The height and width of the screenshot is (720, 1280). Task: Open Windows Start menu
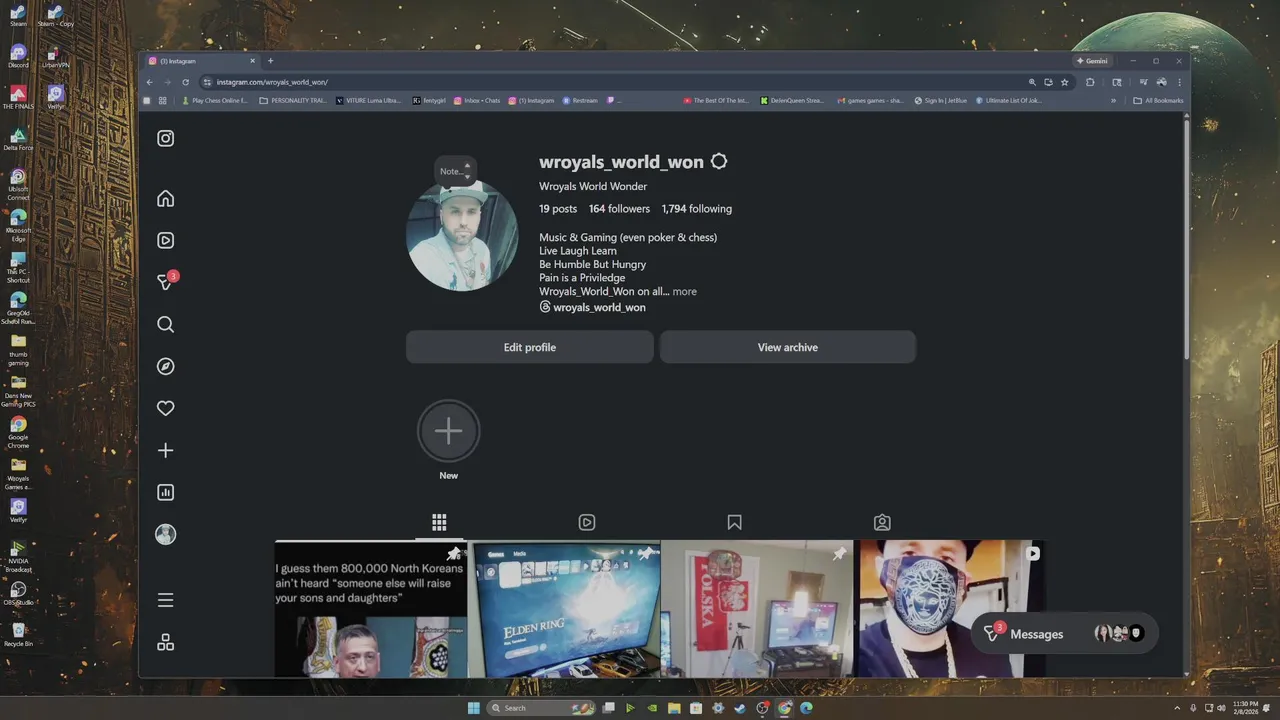pyautogui.click(x=473, y=708)
